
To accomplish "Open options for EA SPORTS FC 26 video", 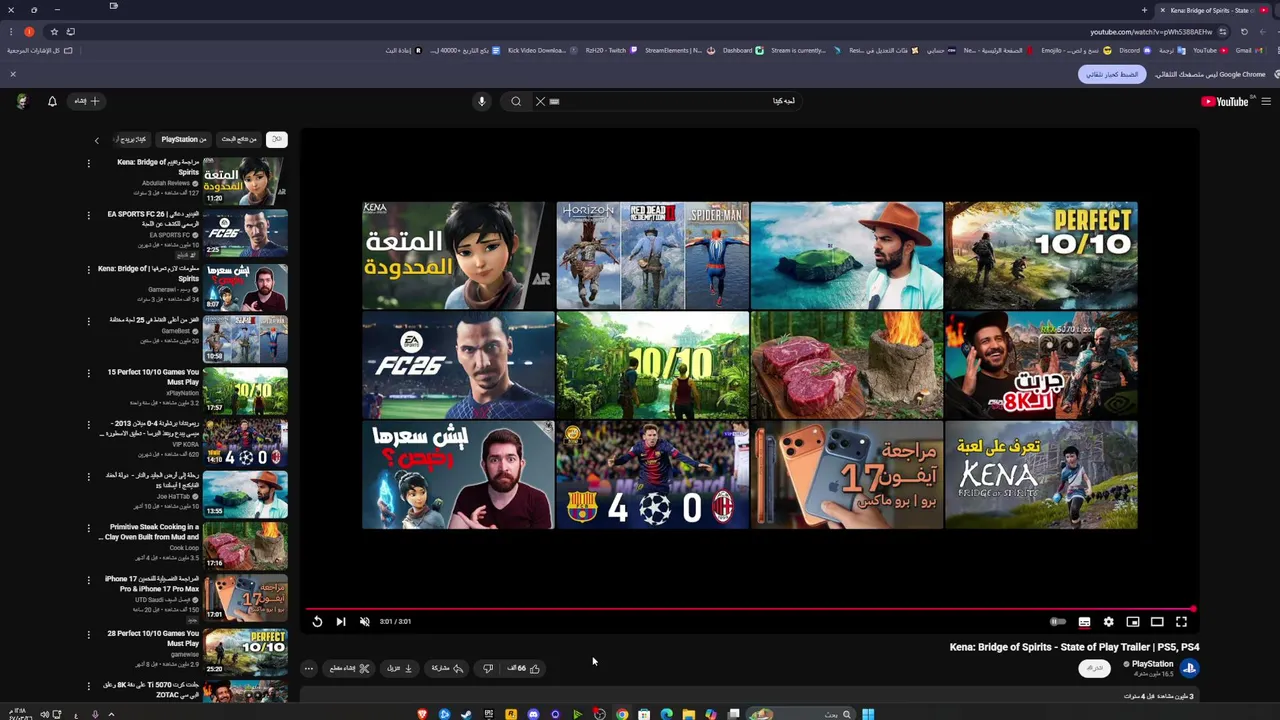I will [88, 216].
